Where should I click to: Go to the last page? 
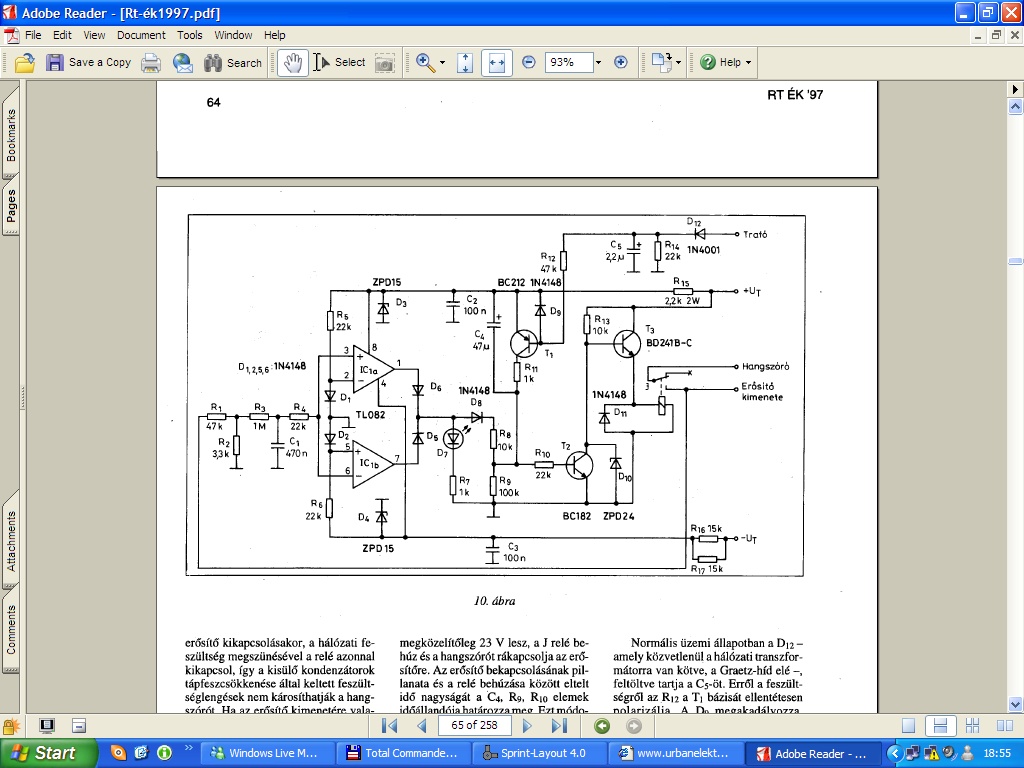pyautogui.click(x=559, y=726)
